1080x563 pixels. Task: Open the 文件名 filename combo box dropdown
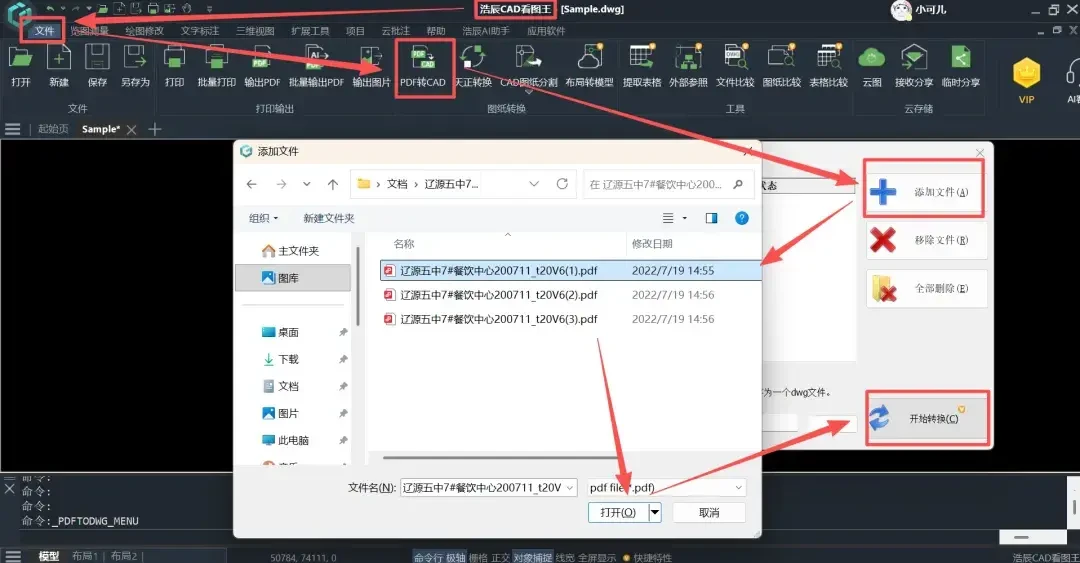click(x=570, y=488)
